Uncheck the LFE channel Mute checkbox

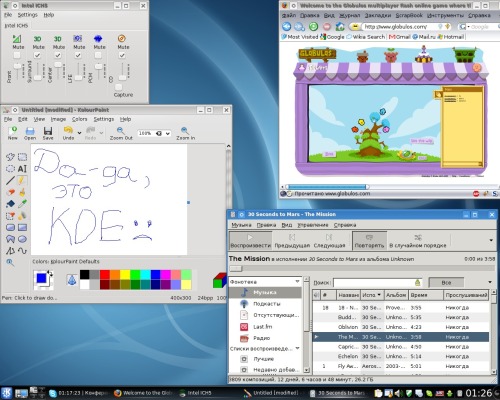click(78, 55)
